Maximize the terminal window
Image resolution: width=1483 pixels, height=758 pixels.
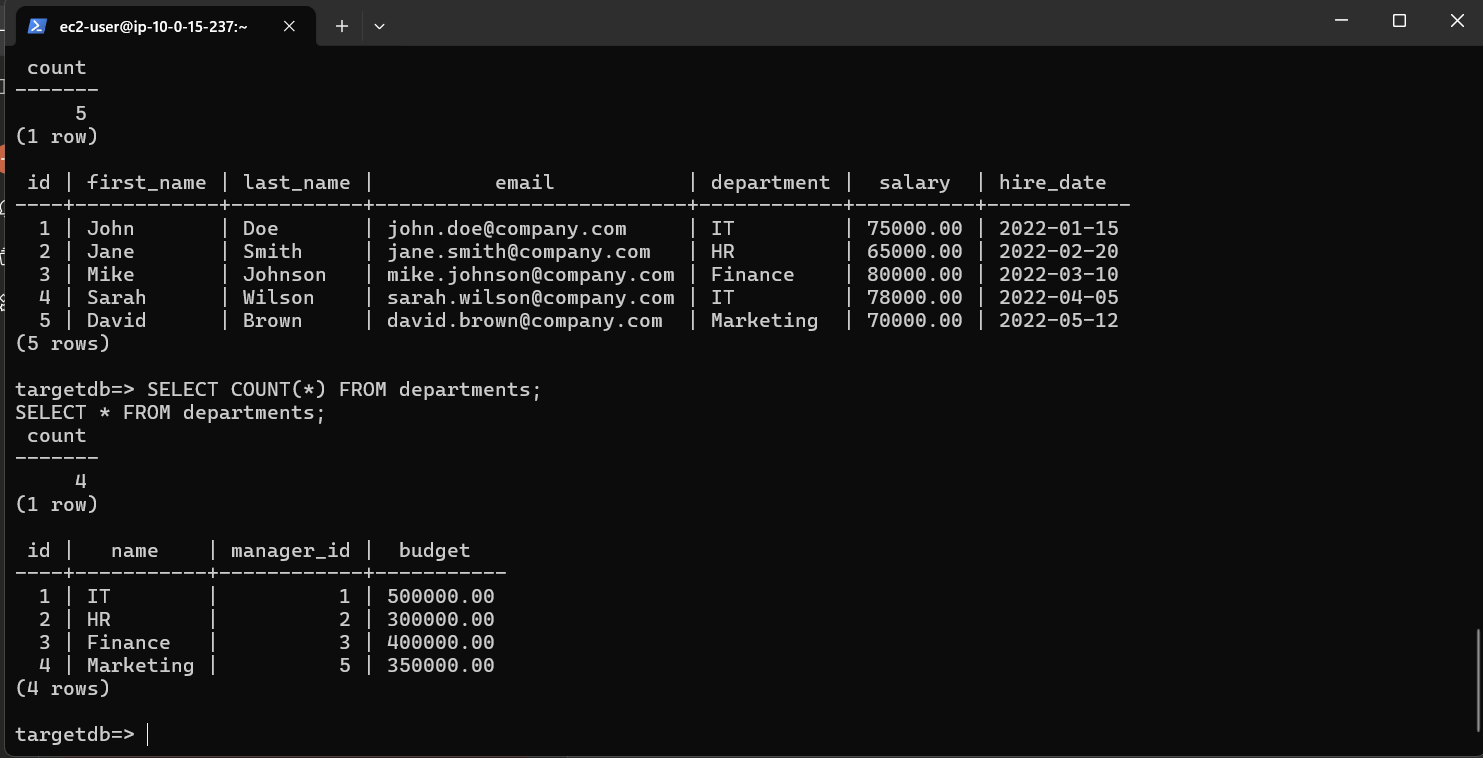1399,20
